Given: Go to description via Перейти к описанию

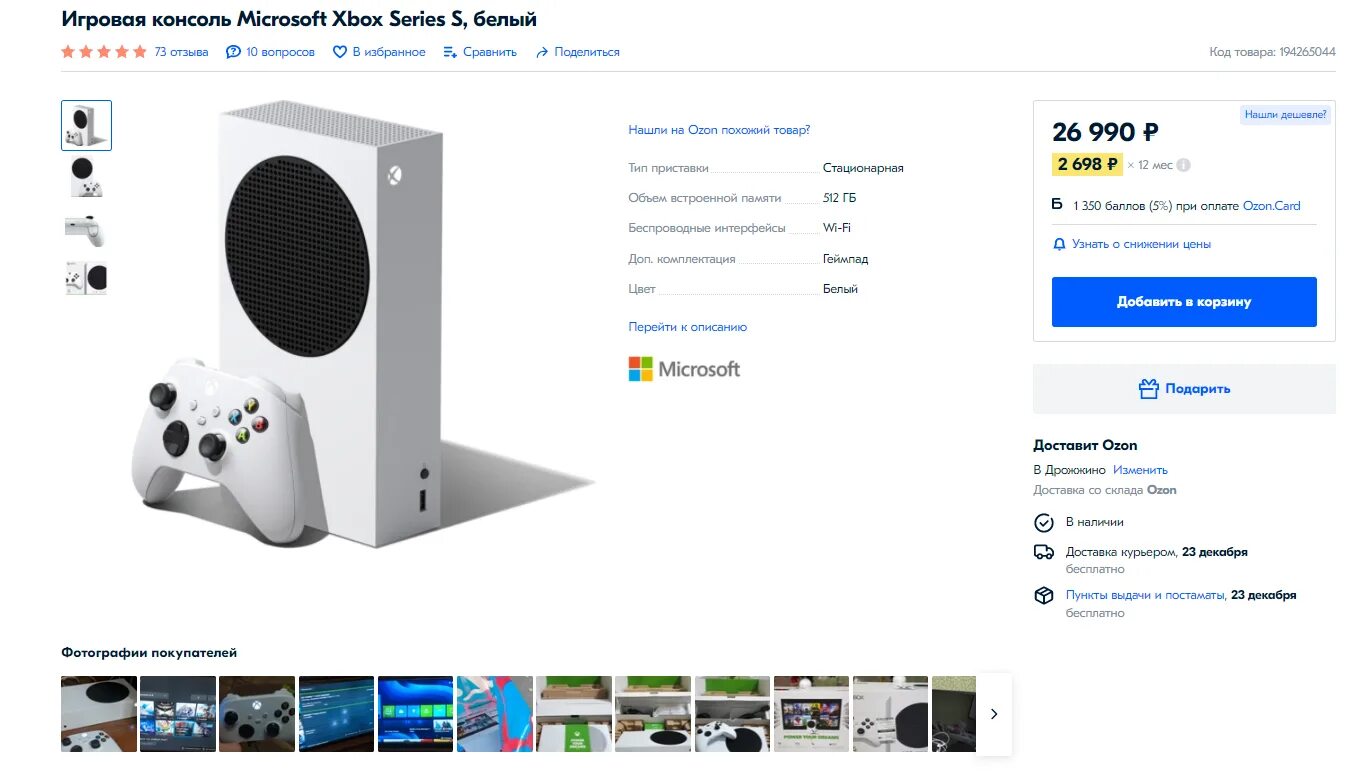Looking at the screenshot, I should point(687,327).
